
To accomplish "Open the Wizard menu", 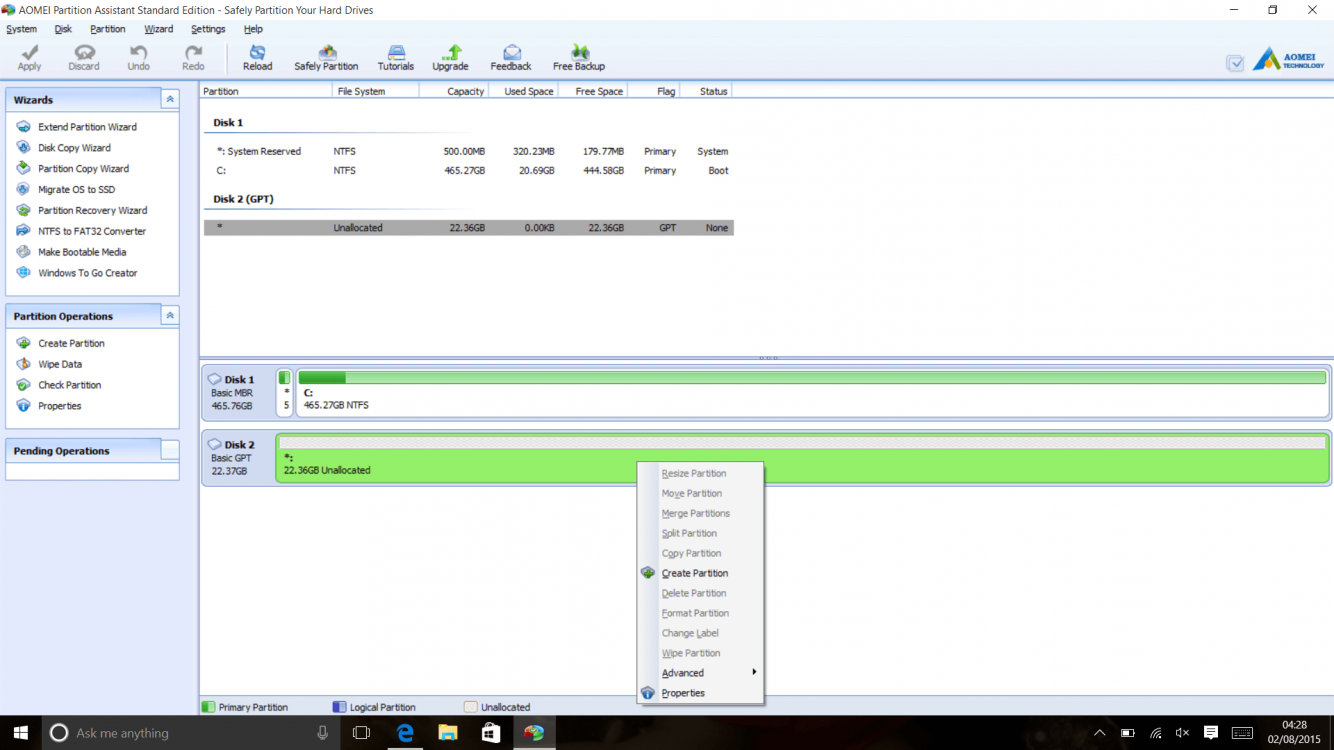I will 158,29.
